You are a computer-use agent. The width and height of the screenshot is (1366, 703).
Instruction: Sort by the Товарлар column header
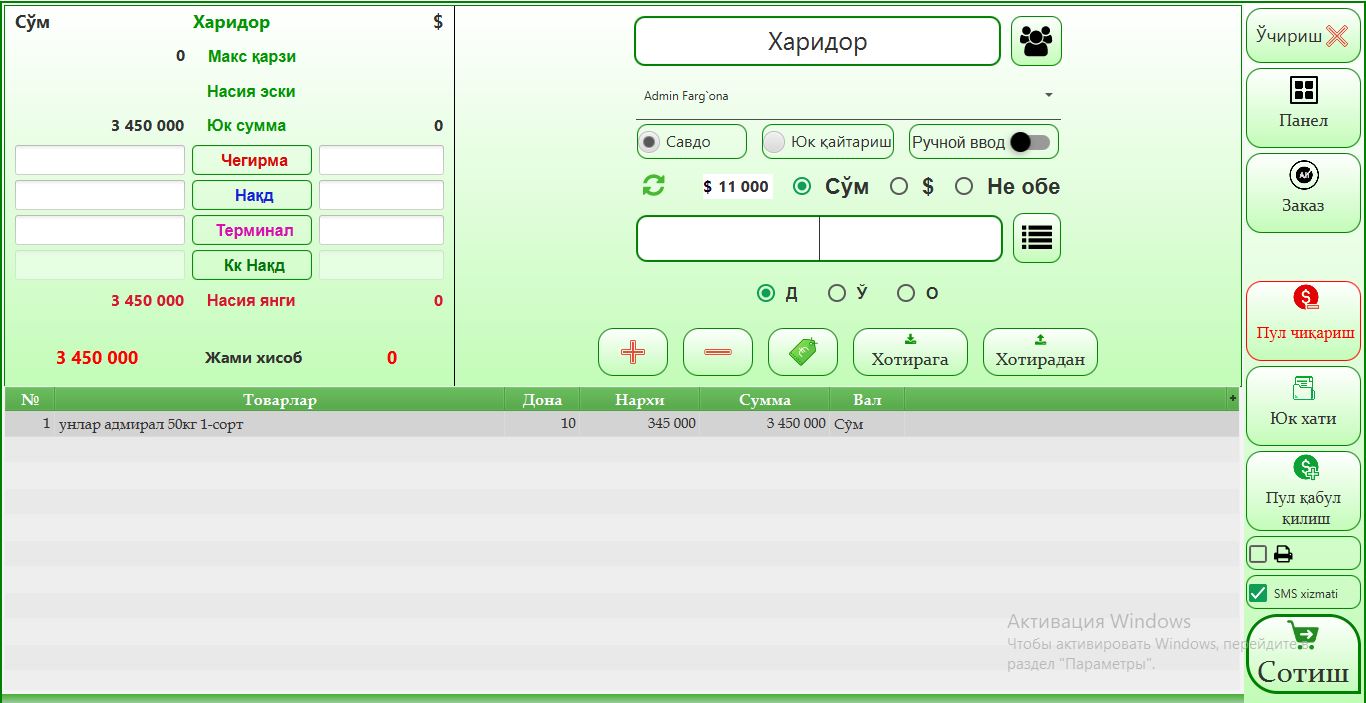coord(279,400)
